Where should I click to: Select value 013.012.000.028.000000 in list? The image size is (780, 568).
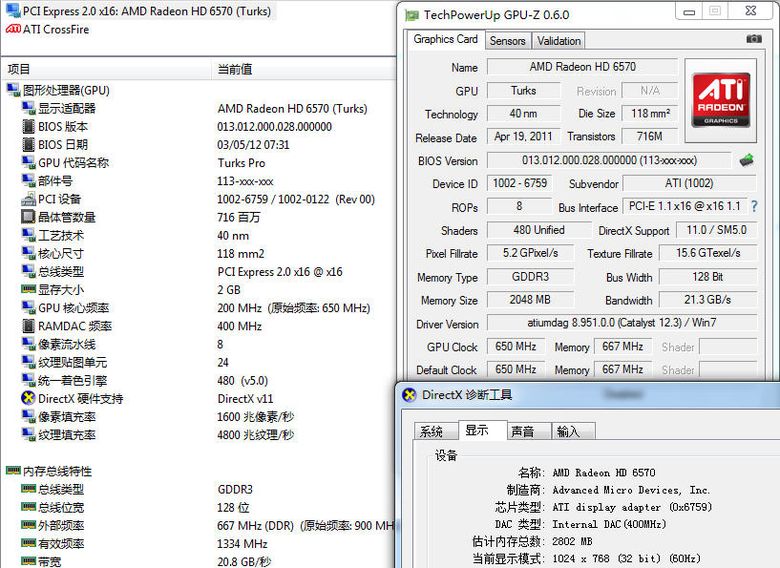(x=275, y=127)
